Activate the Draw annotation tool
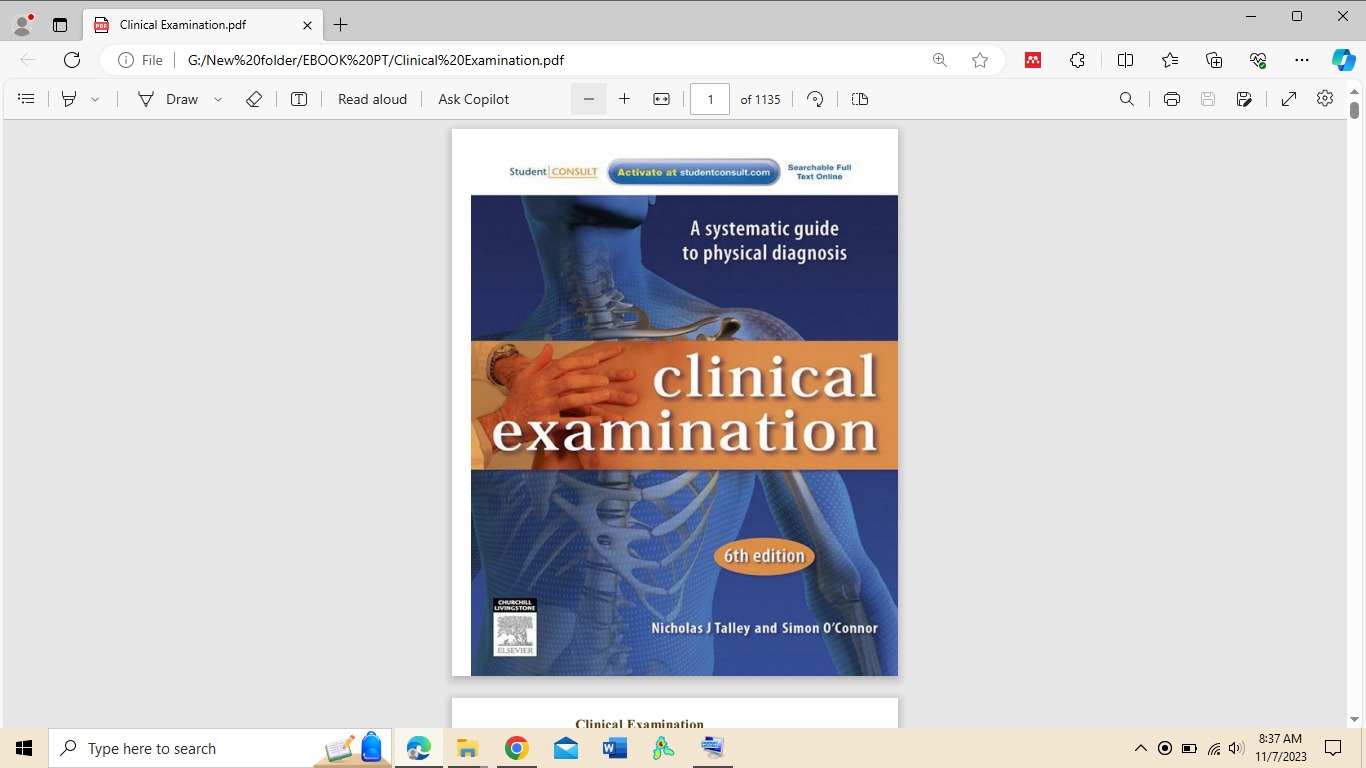The image size is (1366, 768). point(168,99)
